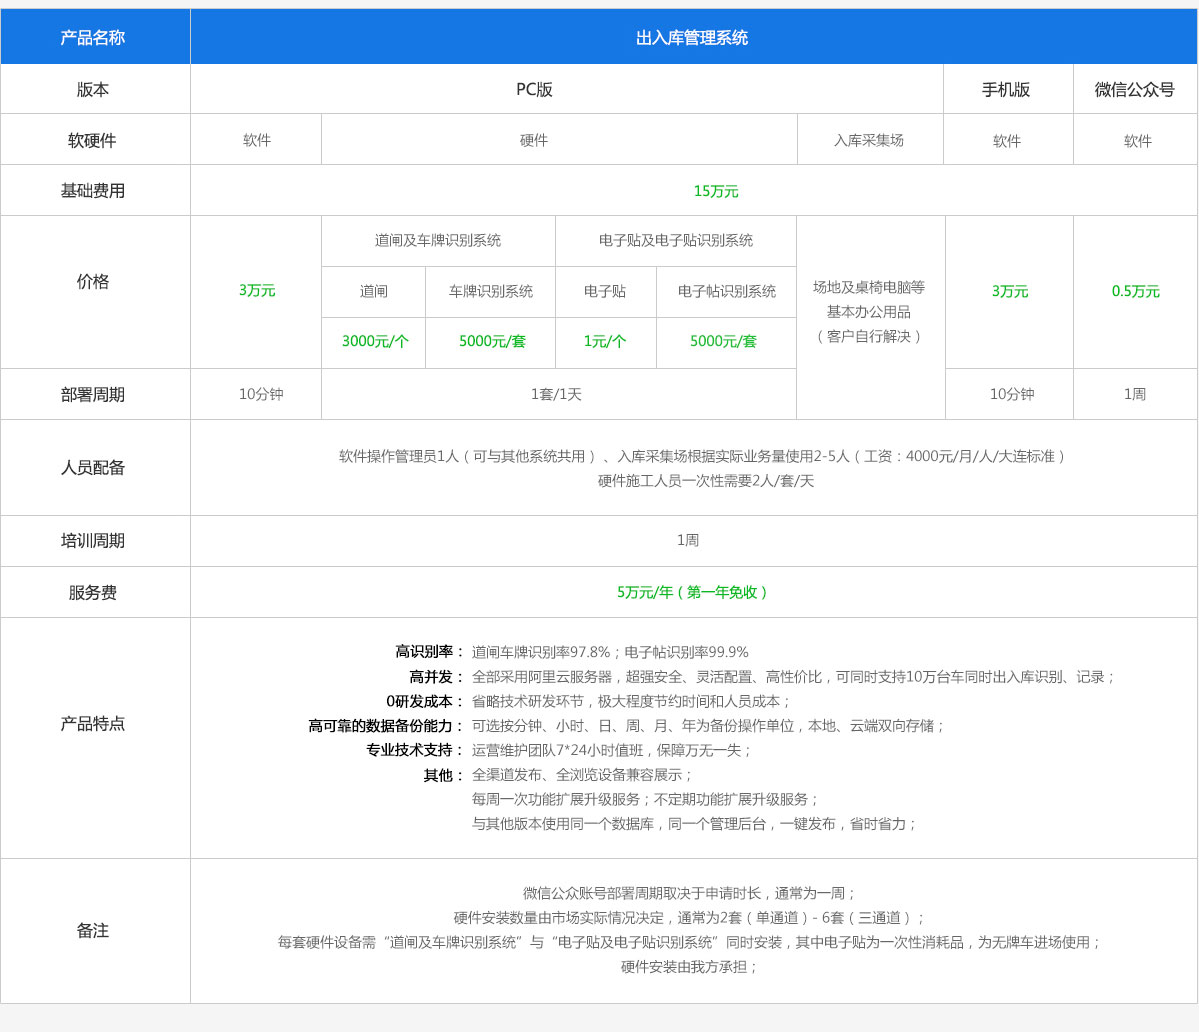The width and height of the screenshot is (1199, 1032).
Task: Click the "1套/1天" hardware deployment period
Action: [556, 395]
